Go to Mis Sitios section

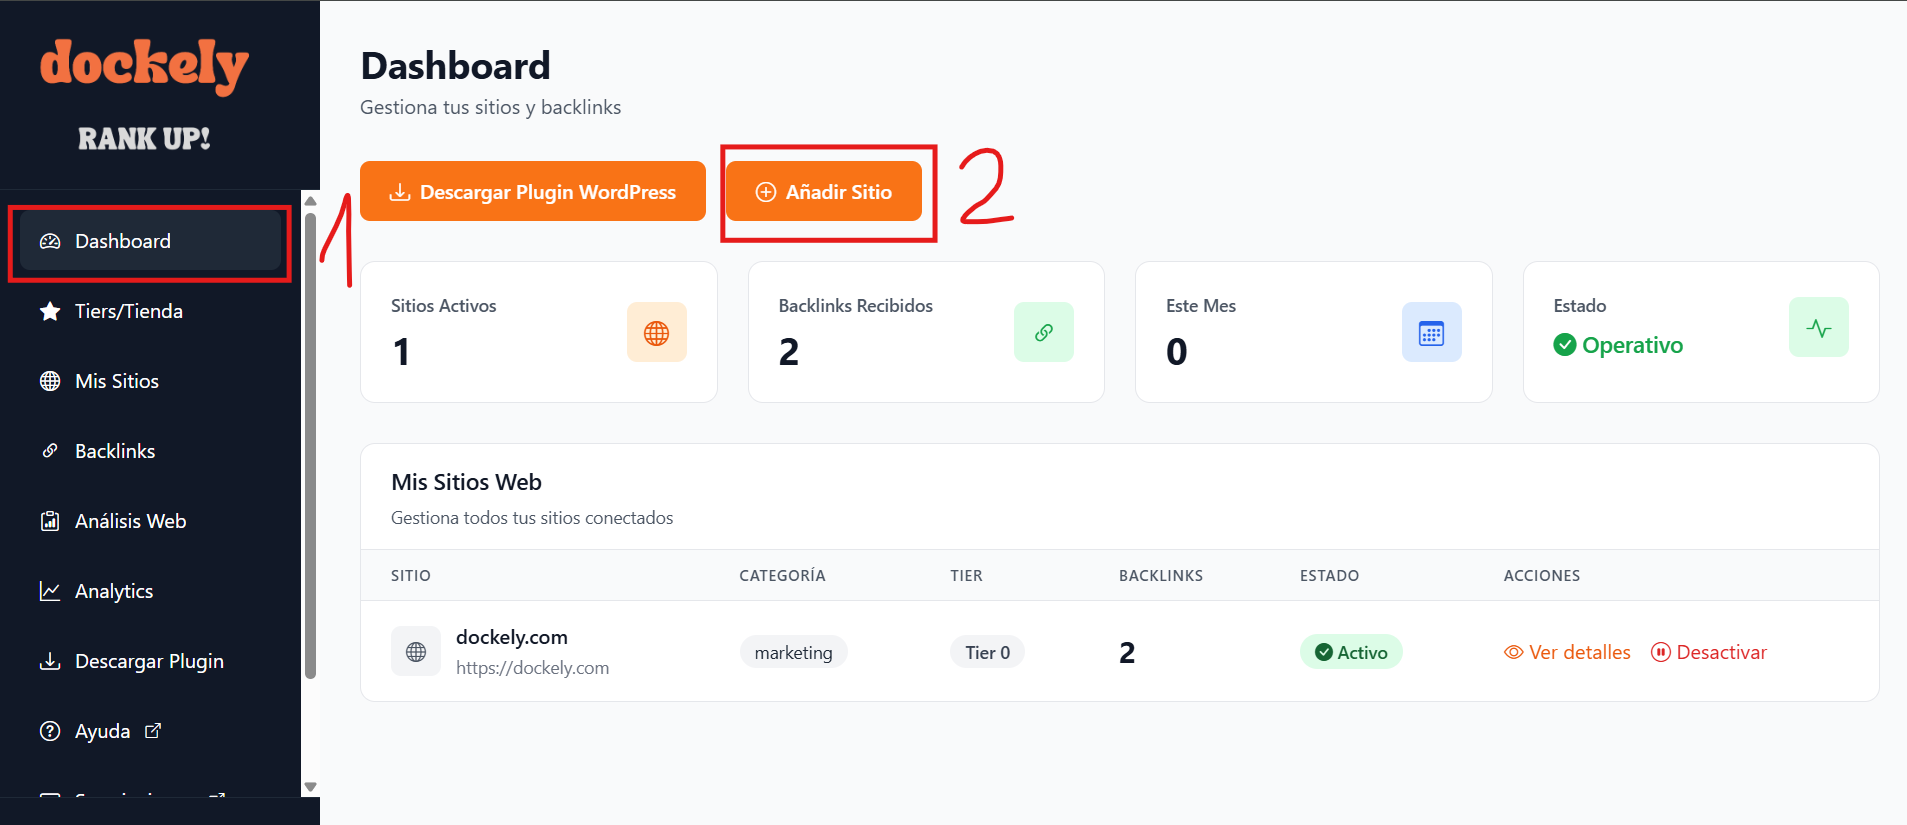[x=116, y=381]
